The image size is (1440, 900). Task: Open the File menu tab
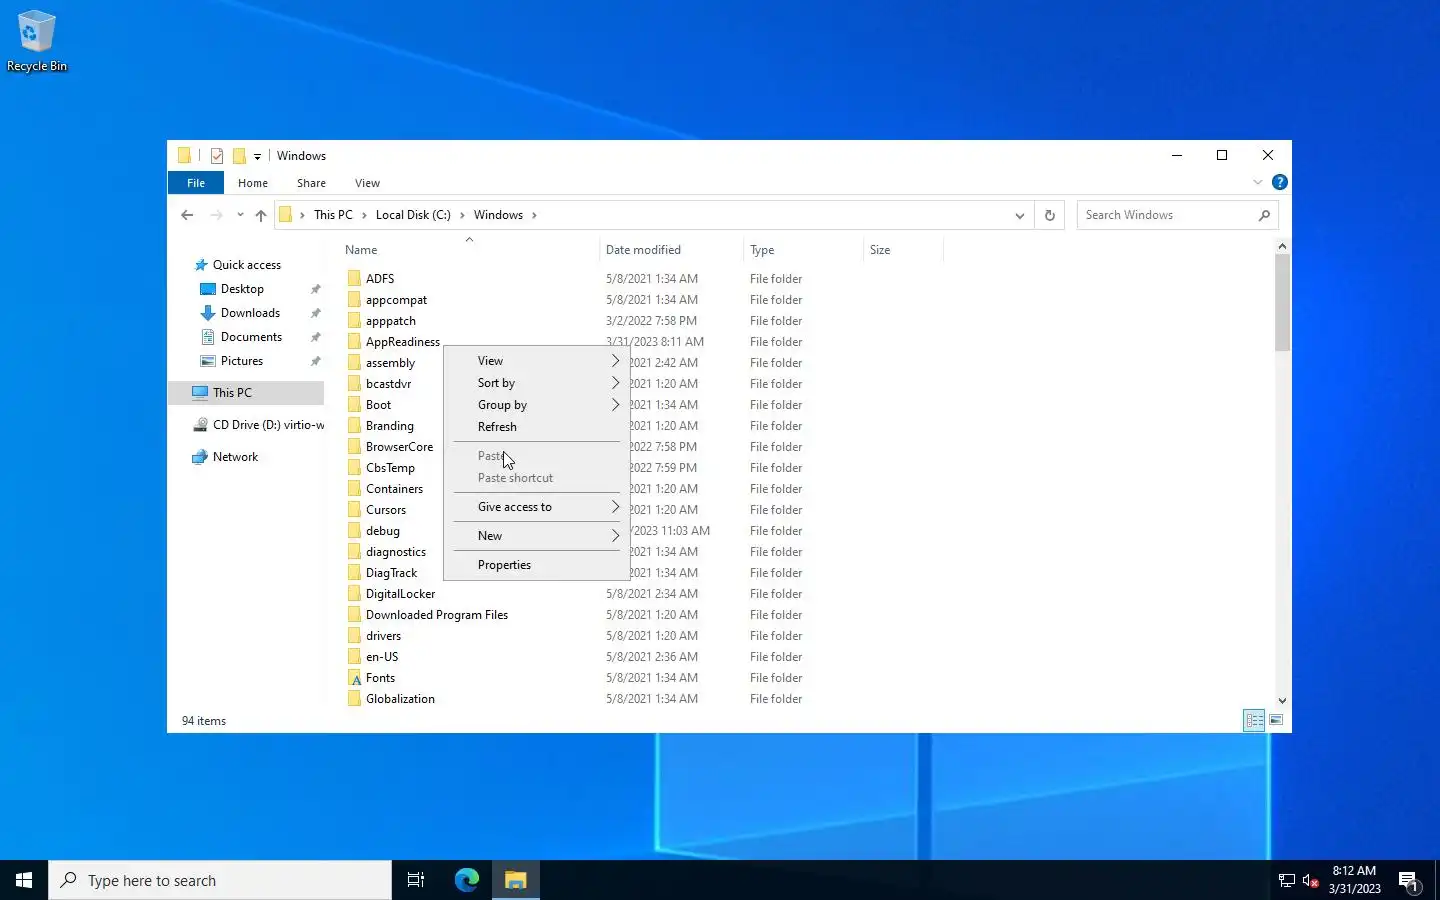tap(196, 183)
